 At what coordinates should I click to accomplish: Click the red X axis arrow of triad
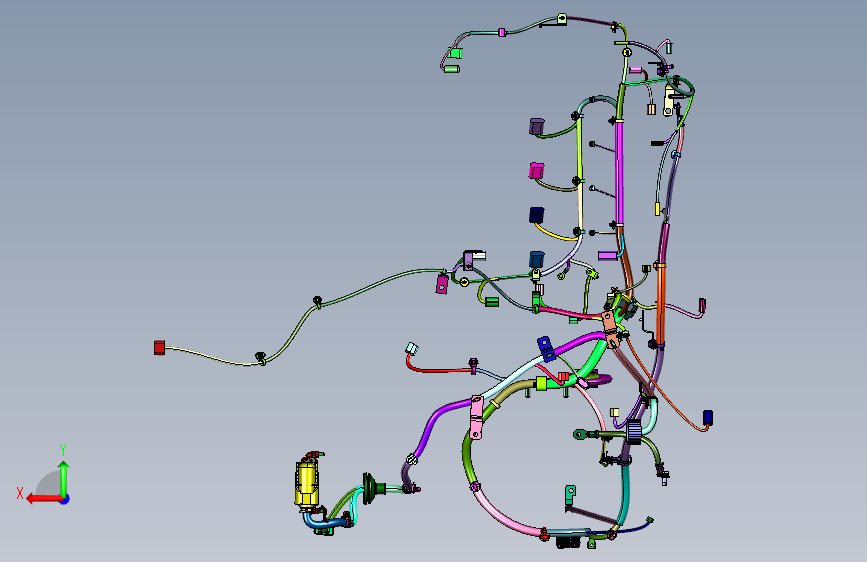click(43, 499)
